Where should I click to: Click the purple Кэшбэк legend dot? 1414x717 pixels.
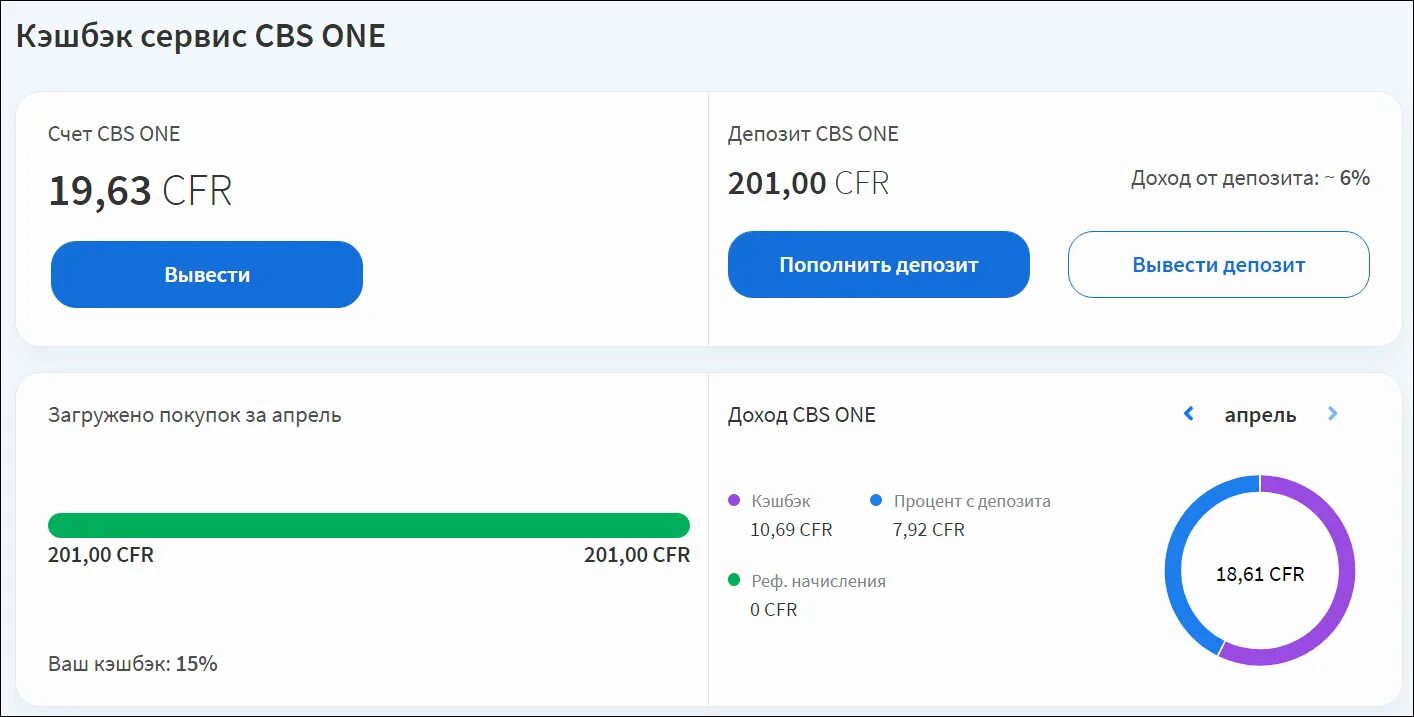734,501
